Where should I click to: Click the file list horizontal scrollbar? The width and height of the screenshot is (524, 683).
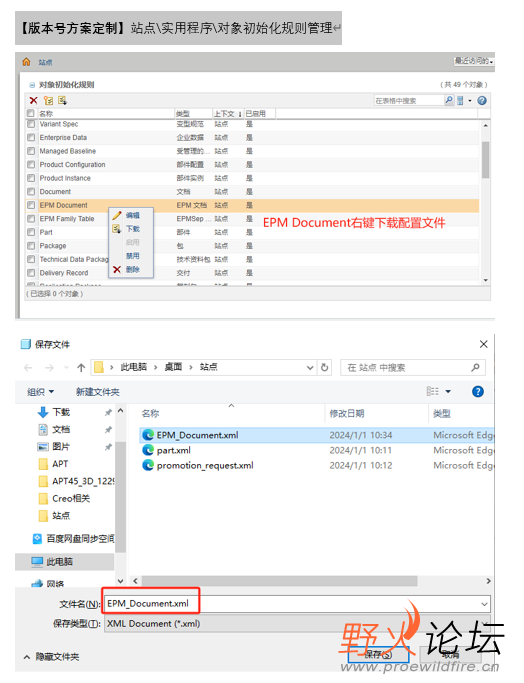coord(280,581)
